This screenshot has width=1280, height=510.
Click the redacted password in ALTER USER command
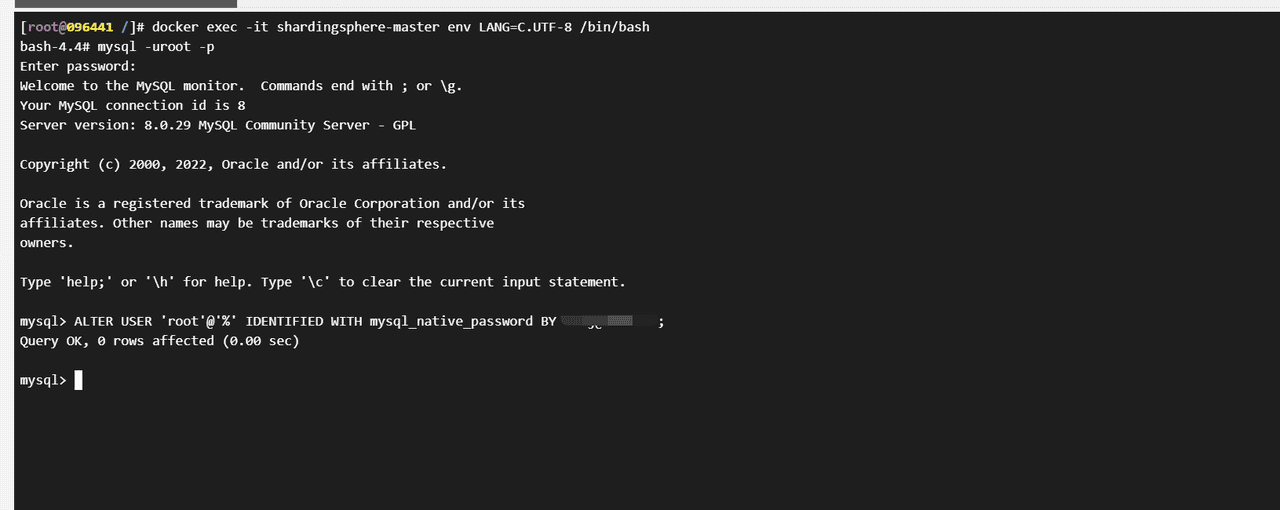(x=607, y=321)
